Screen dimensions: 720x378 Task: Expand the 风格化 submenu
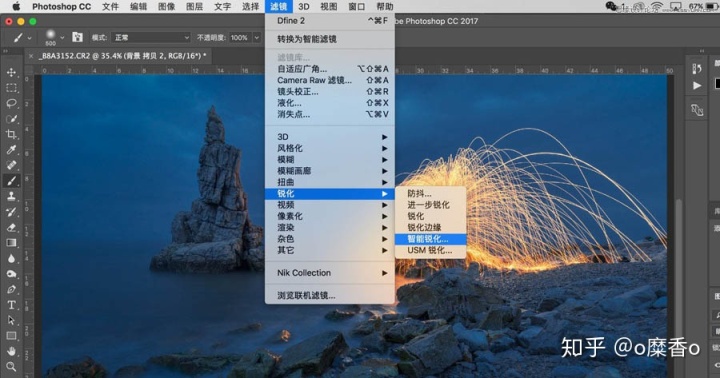[330, 148]
